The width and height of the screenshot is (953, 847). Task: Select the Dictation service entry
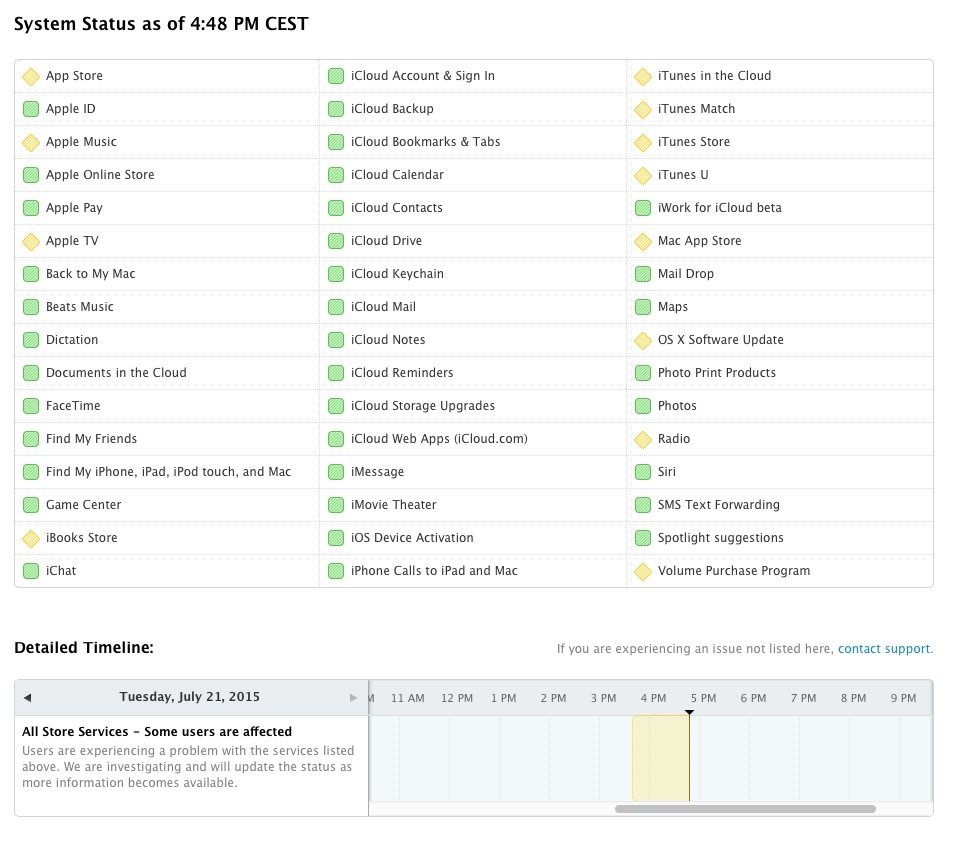(167, 340)
